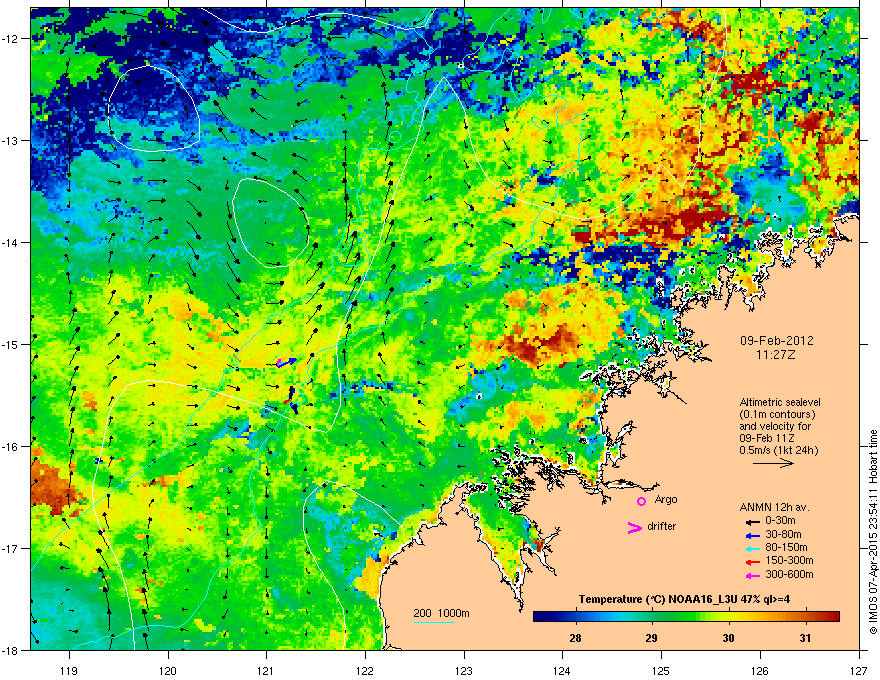Click the '200 1000m' bathymetry label
Image resolution: width=880 pixels, height=680 pixels.
pyautogui.click(x=441, y=613)
